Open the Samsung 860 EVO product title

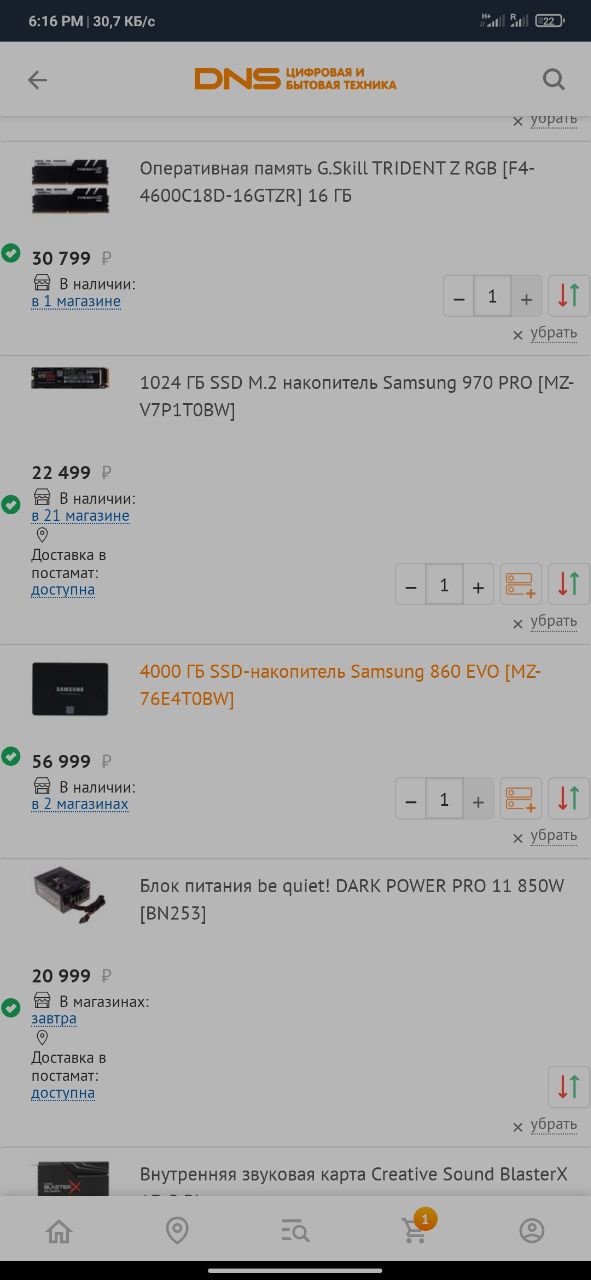(340, 685)
